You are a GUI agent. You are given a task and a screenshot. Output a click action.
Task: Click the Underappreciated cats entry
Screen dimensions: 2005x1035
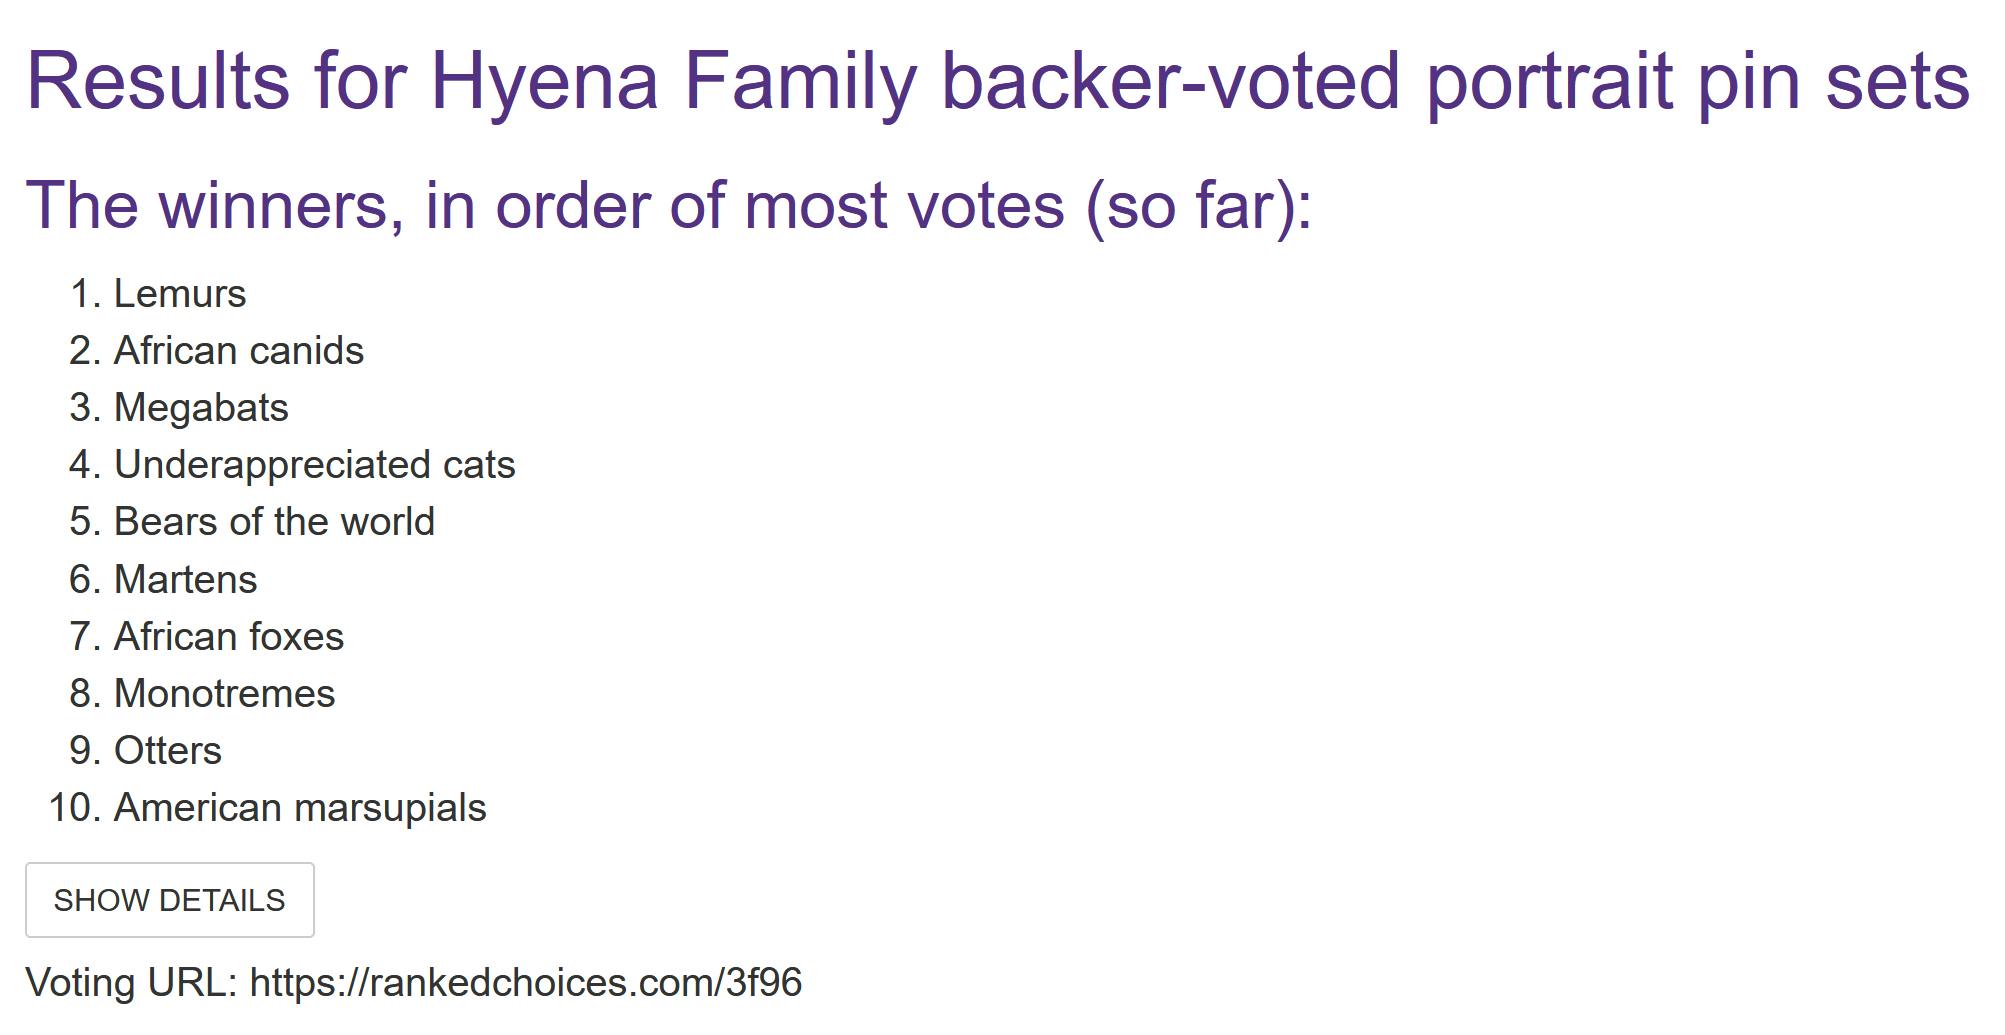pyautogui.click(x=314, y=465)
